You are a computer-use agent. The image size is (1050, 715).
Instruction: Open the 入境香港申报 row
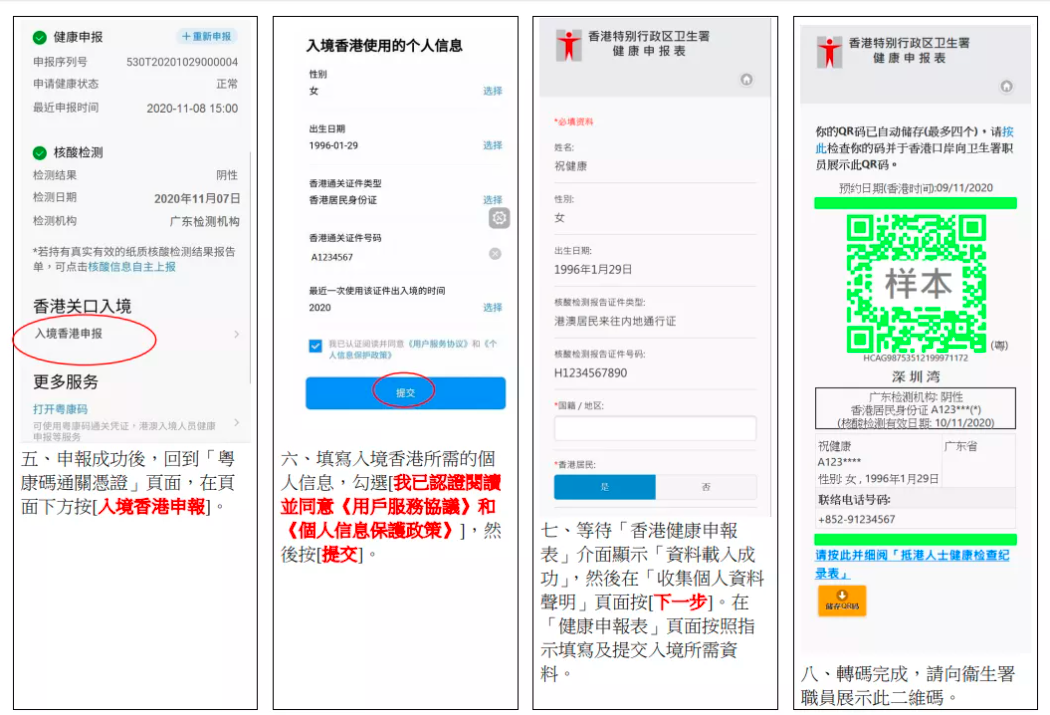136,333
